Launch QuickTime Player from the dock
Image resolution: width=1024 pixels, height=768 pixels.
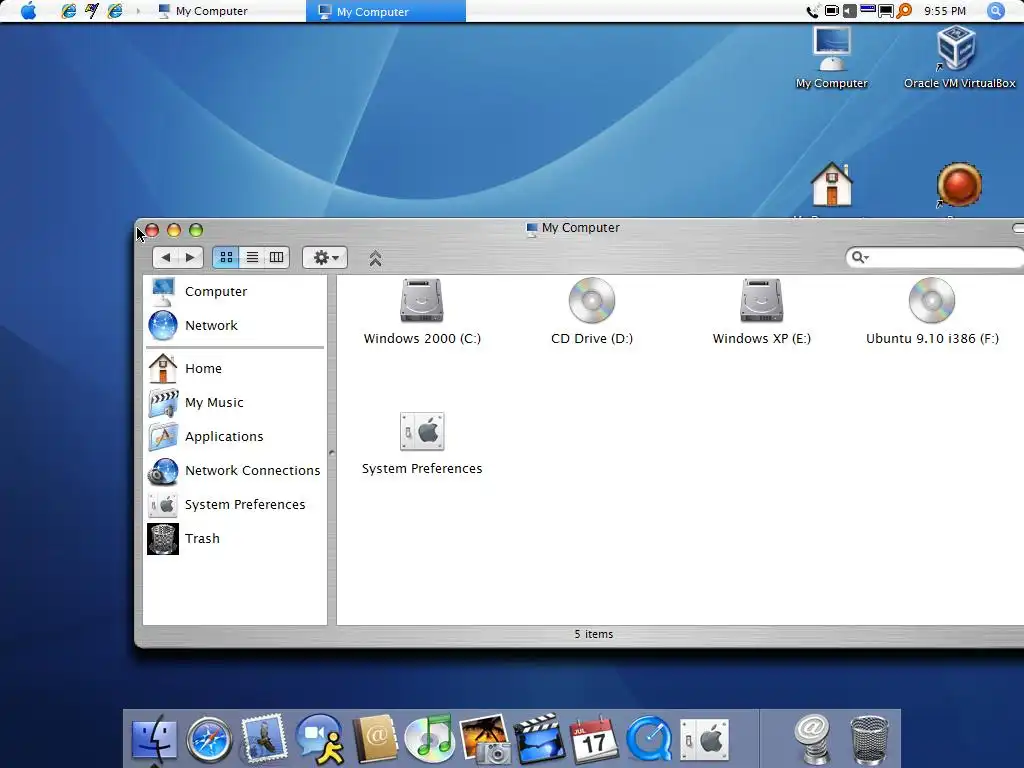tap(648, 739)
